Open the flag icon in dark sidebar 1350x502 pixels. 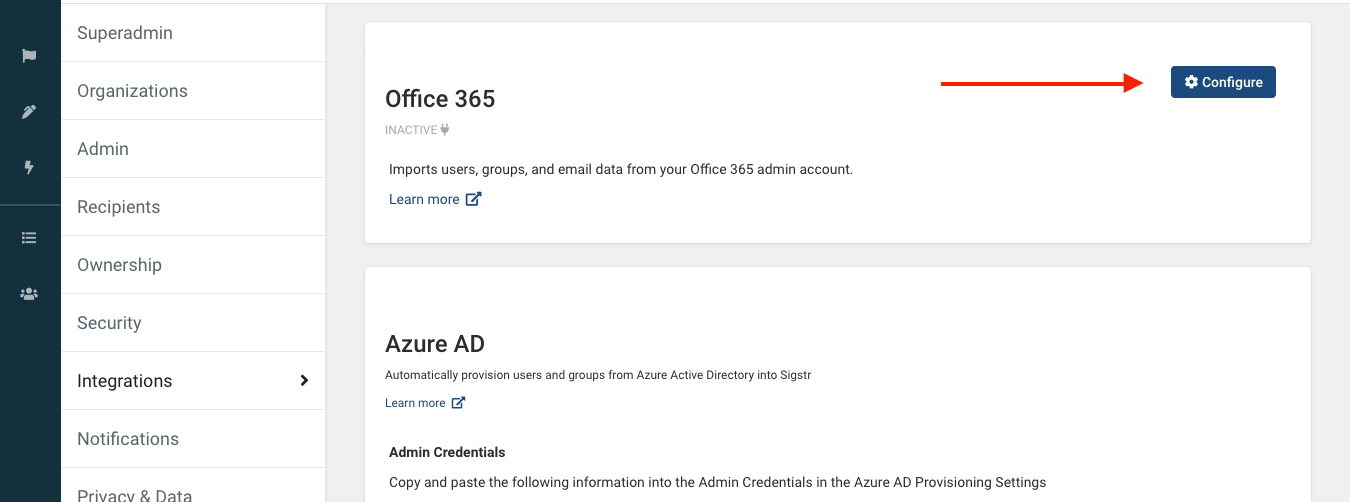click(29, 56)
